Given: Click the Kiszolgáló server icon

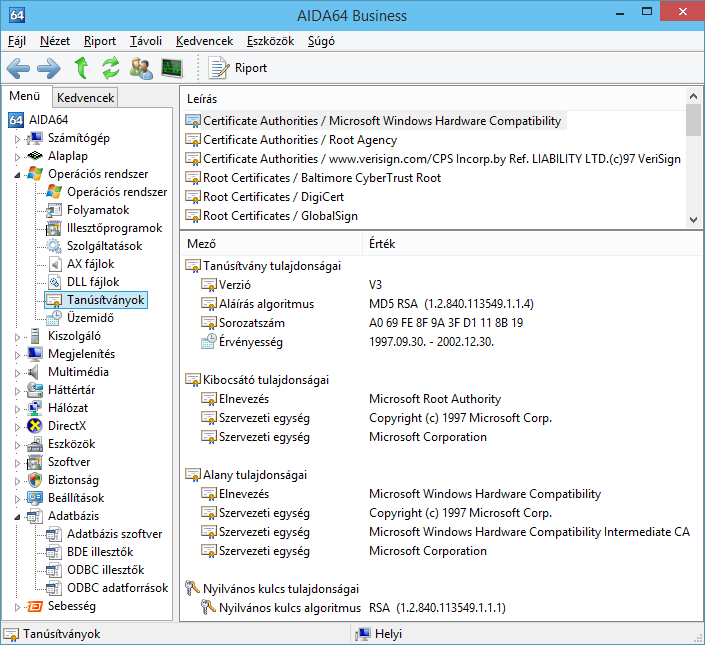Looking at the screenshot, I should pyautogui.click(x=35, y=336).
